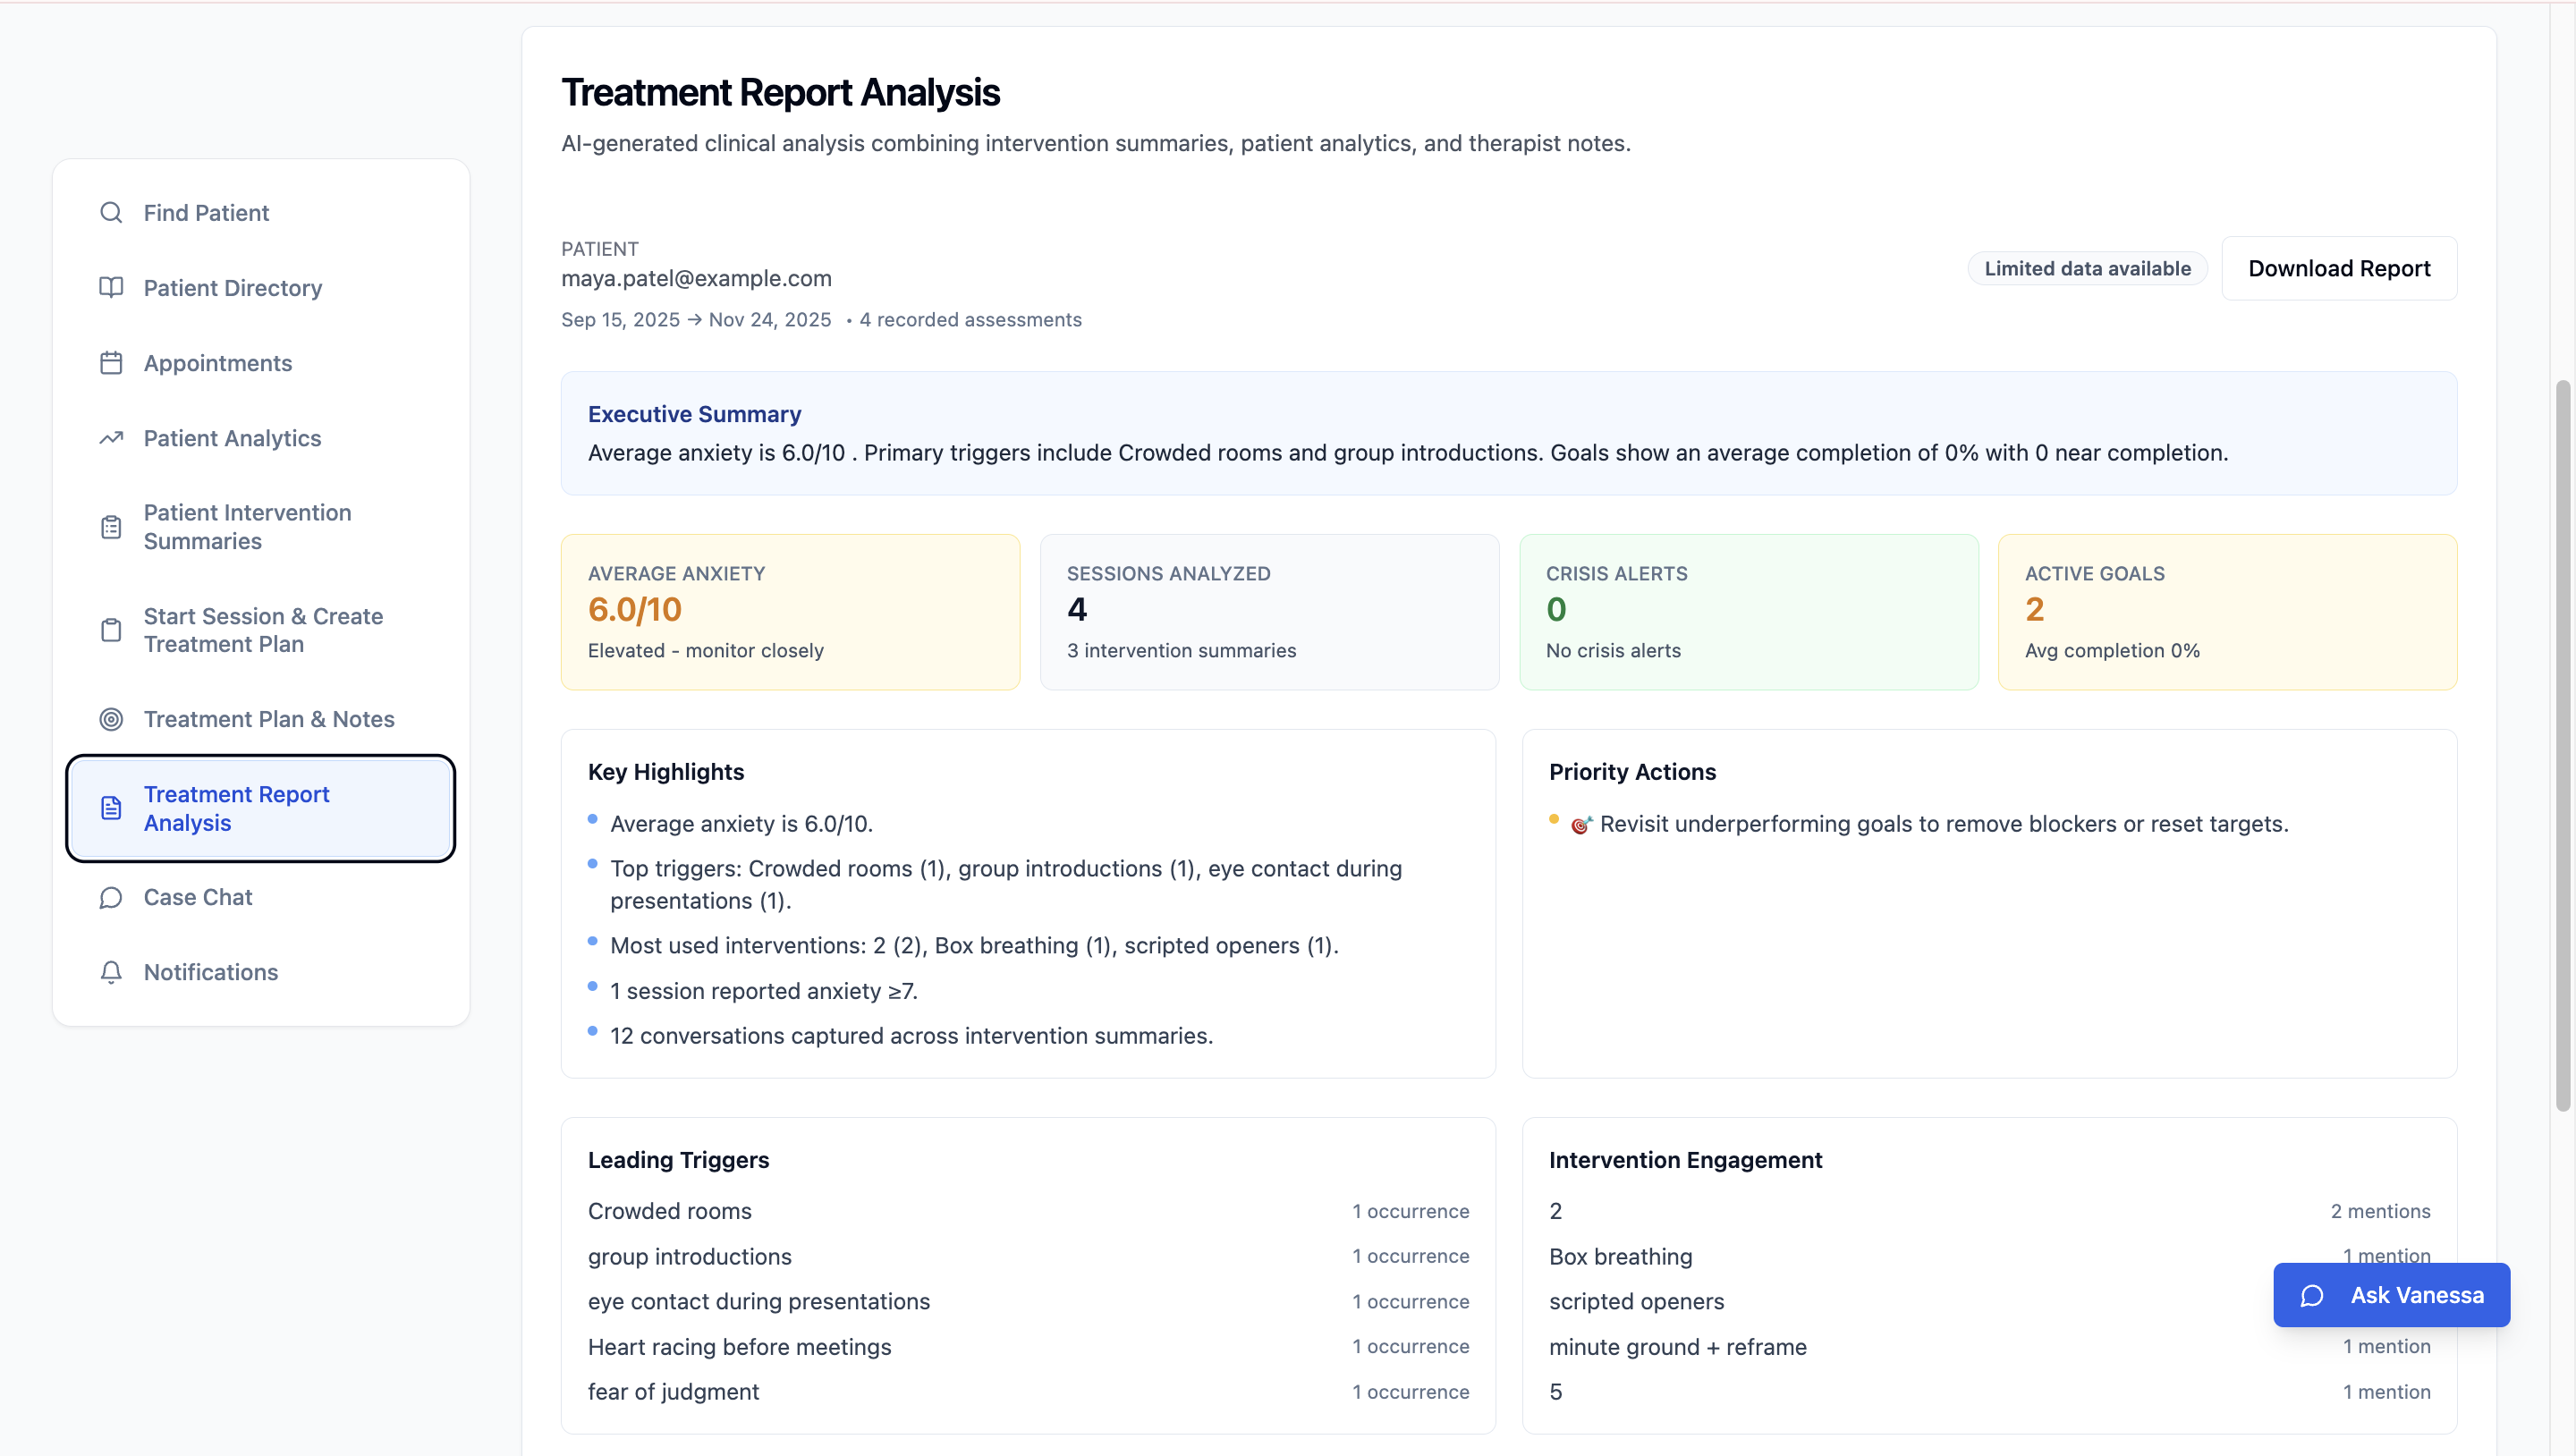The image size is (2576, 1456).
Task: Click the Active Goals card
Action: [2227, 612]
